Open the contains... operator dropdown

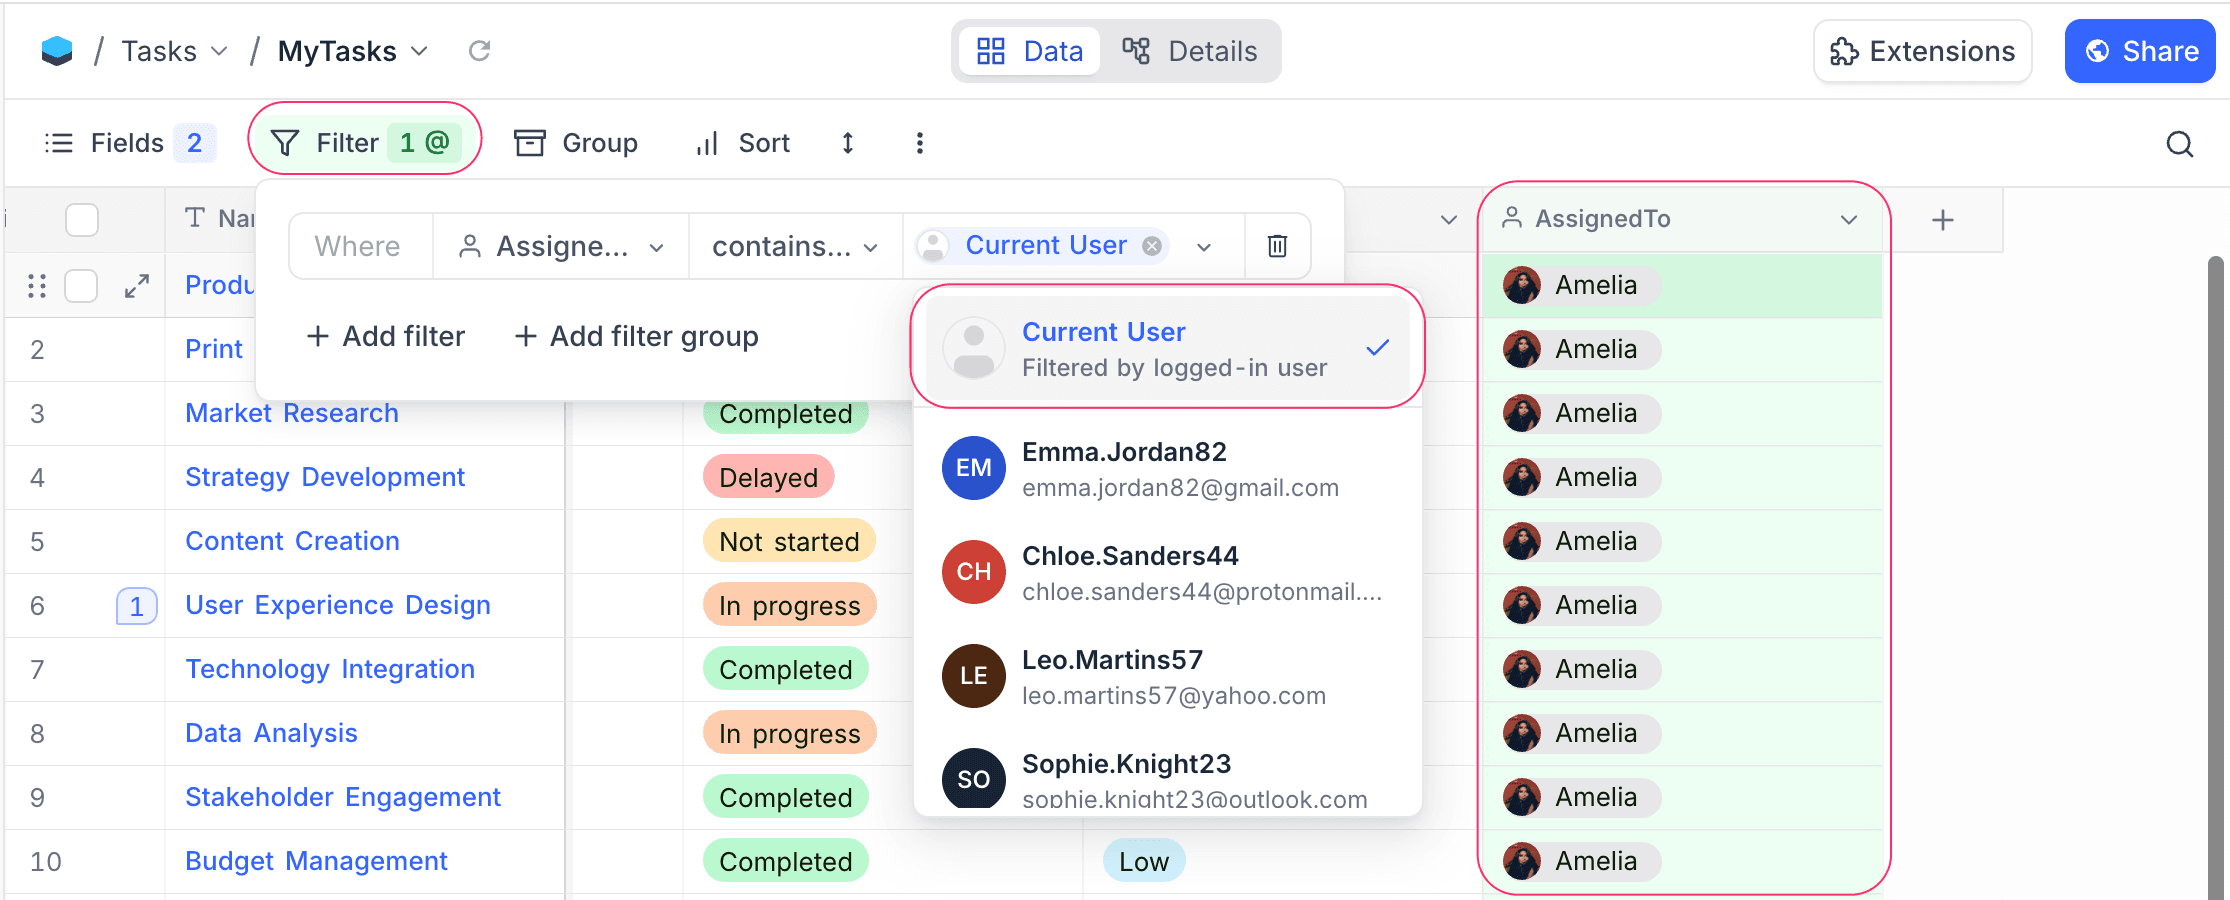click(x=794, y=246)
